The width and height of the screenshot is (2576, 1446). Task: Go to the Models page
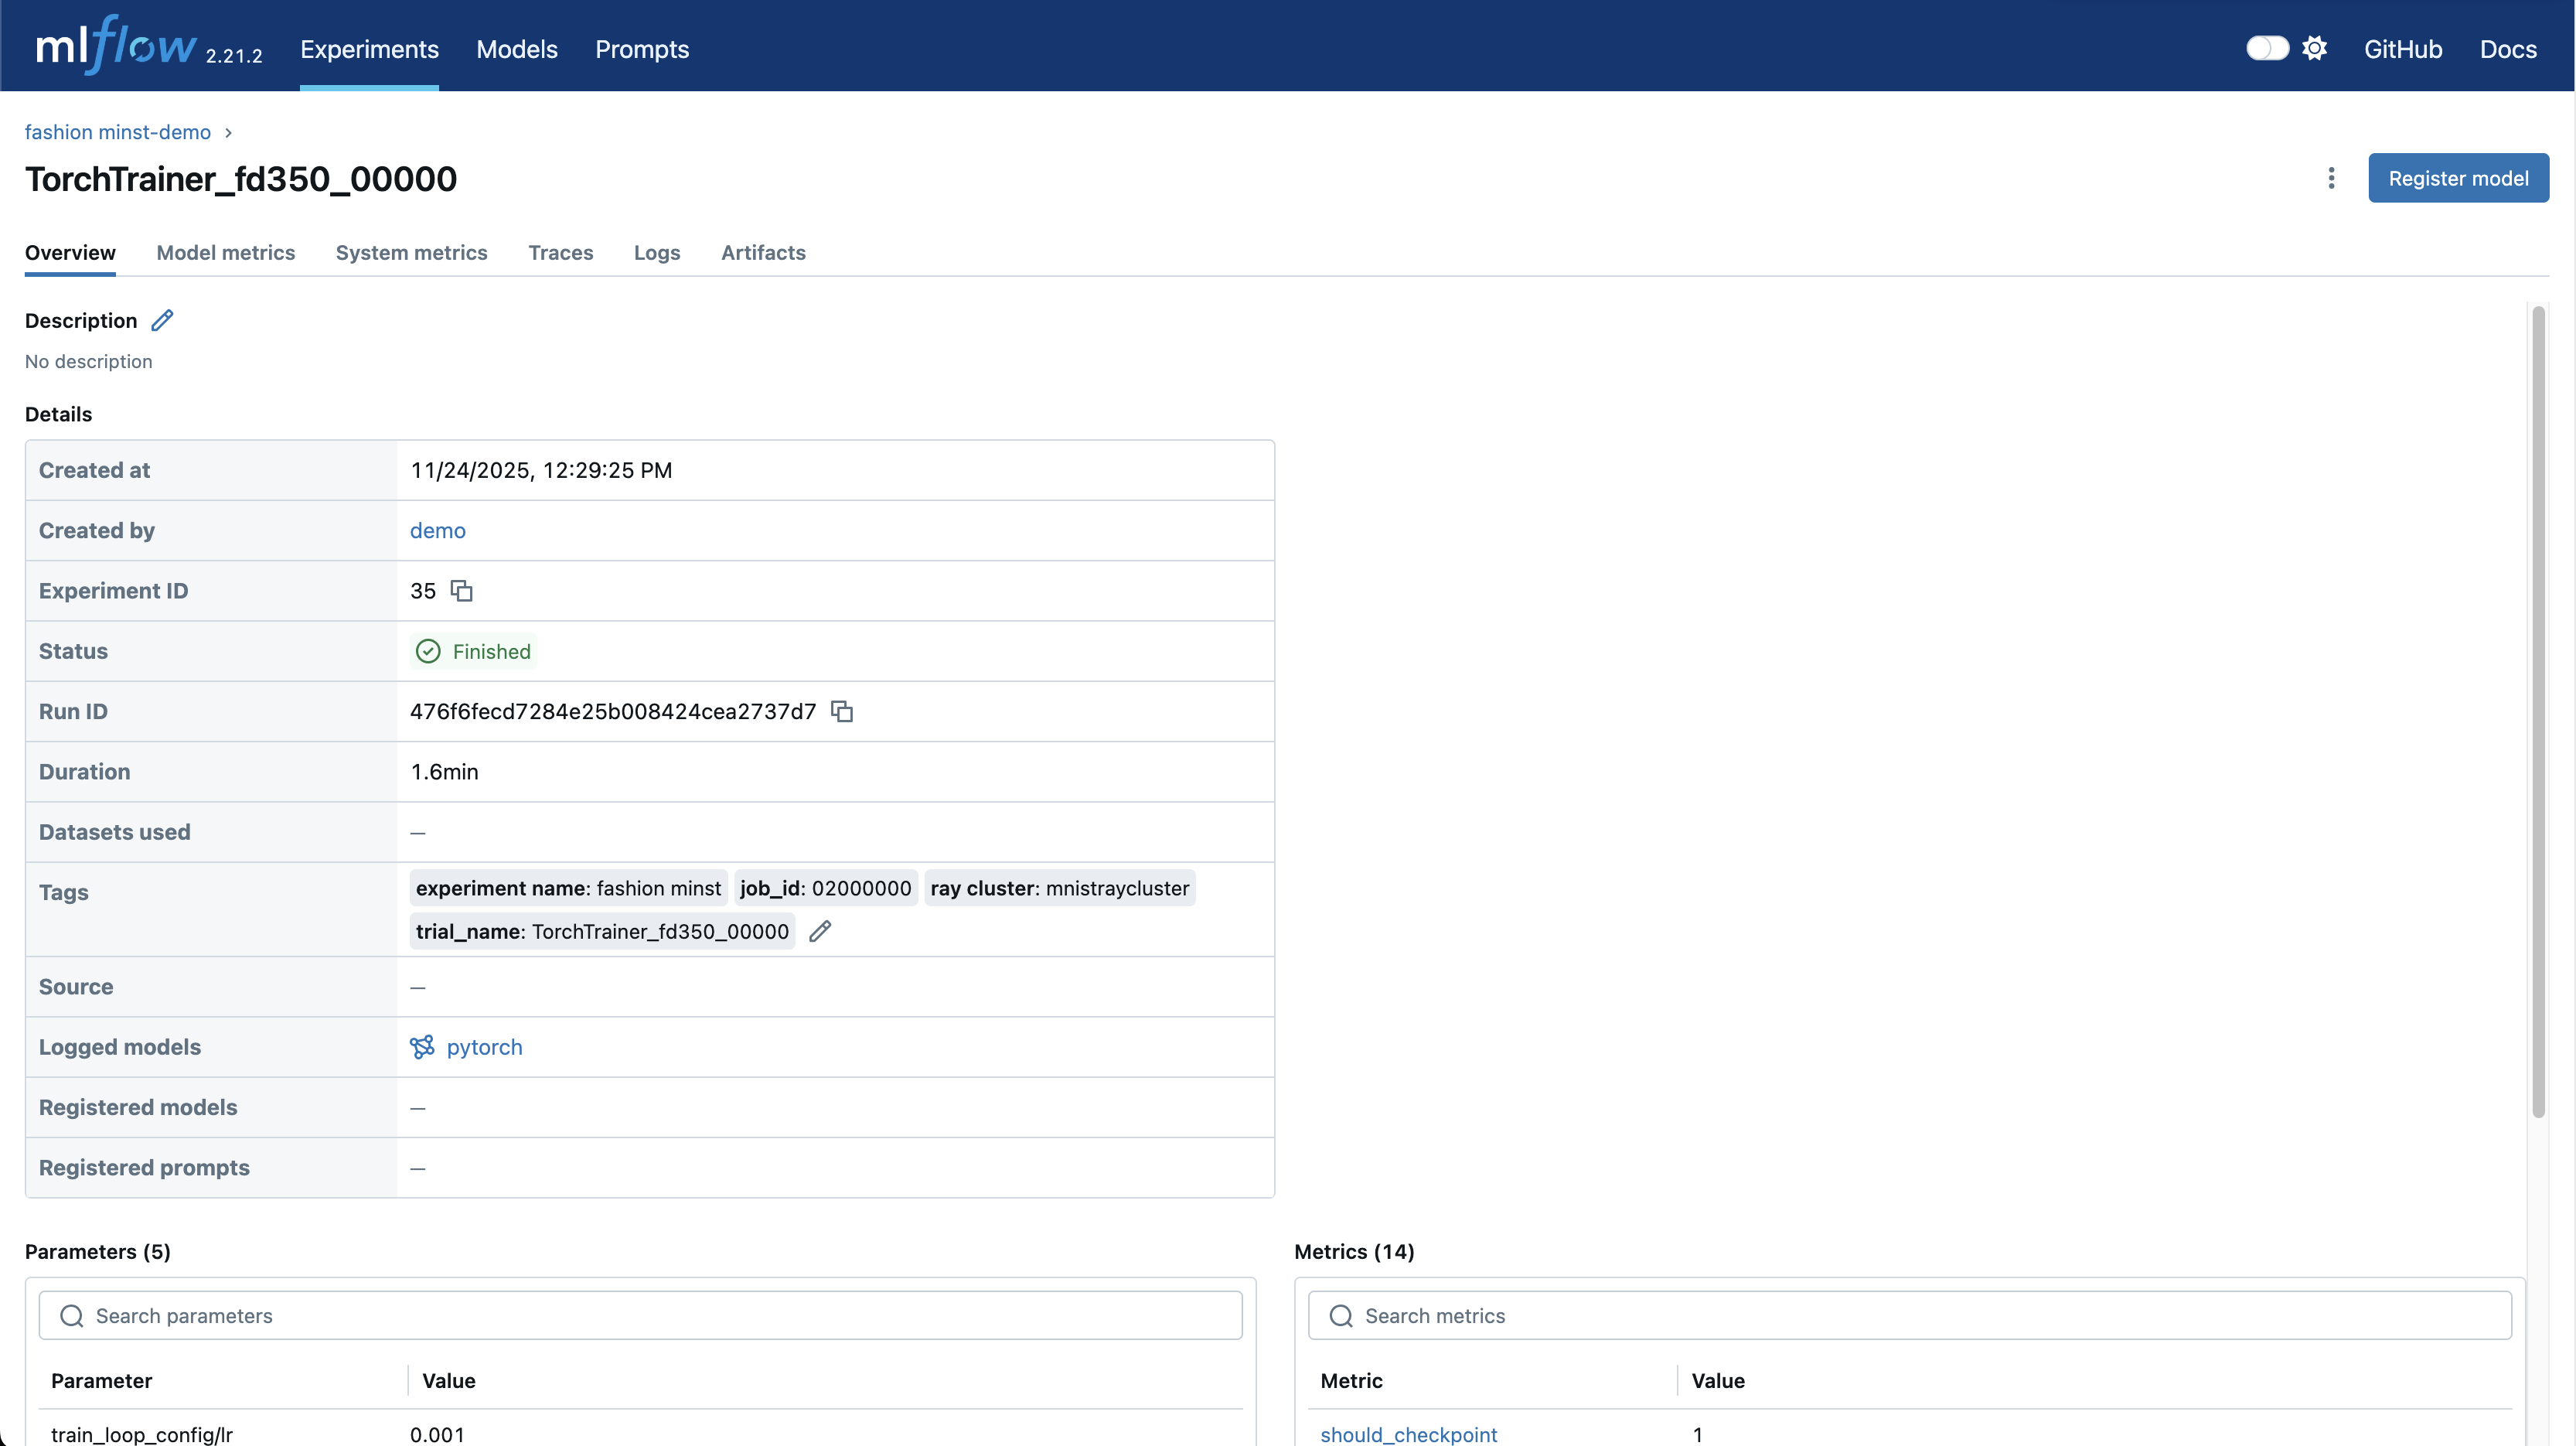click(x=517, y=49)
